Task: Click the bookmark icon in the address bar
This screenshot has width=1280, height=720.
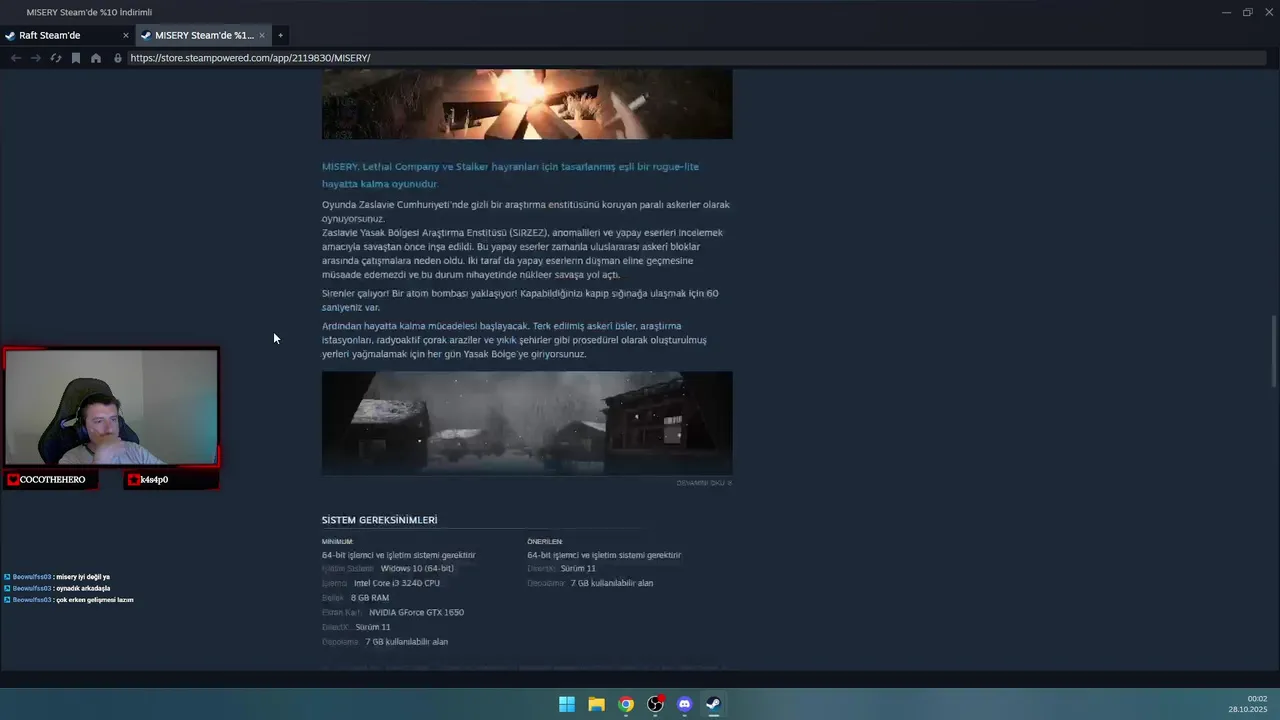Action: click(x=76, y=58)
